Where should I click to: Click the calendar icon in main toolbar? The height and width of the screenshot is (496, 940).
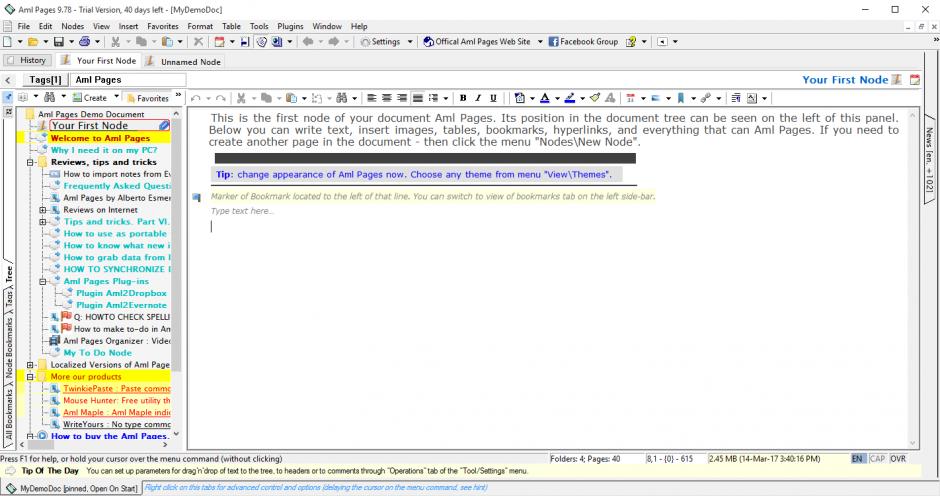(219, 41)
